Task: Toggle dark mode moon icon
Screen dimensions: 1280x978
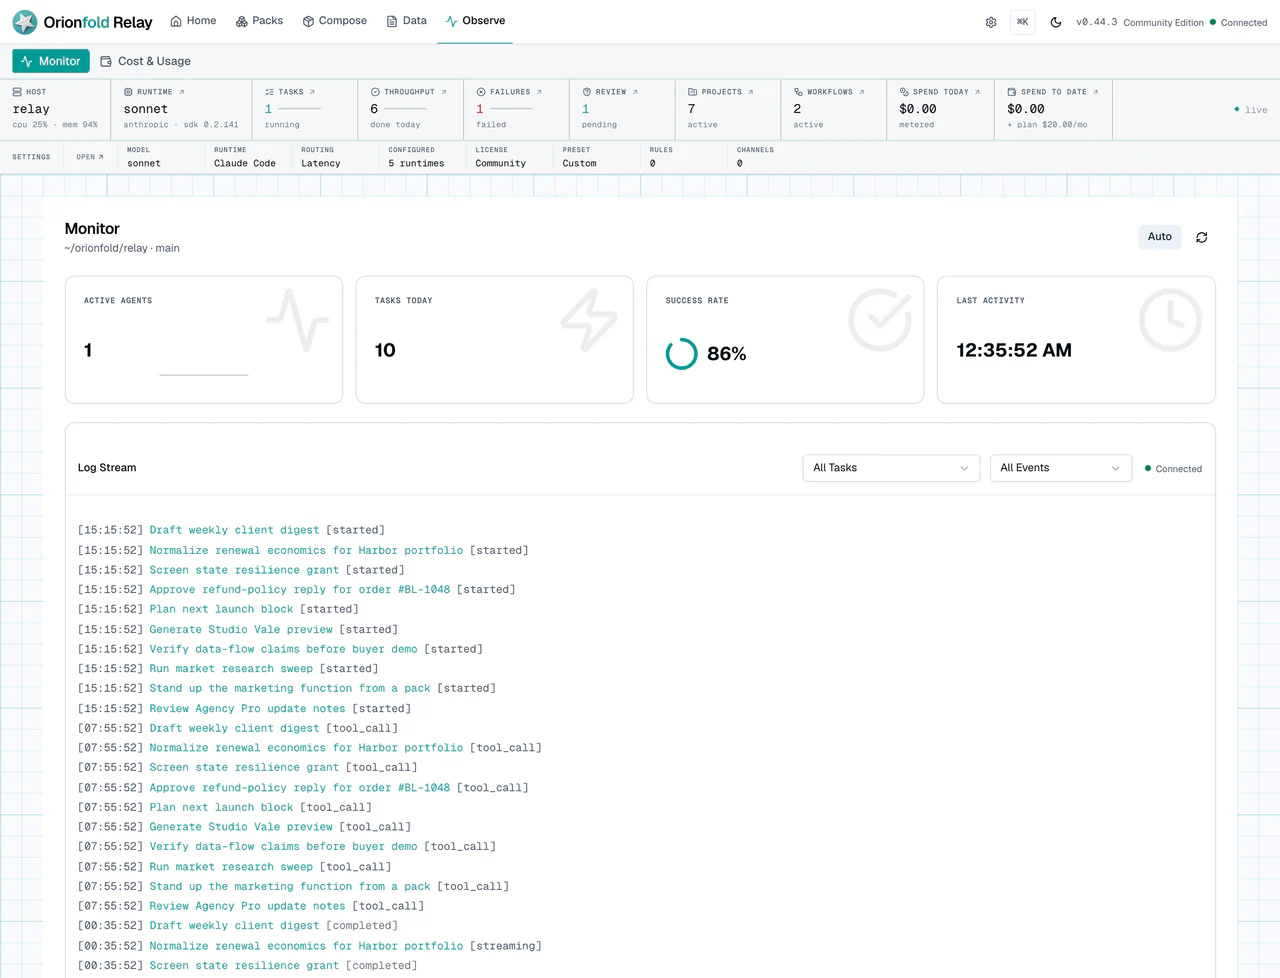Action: click(1056, 22)
